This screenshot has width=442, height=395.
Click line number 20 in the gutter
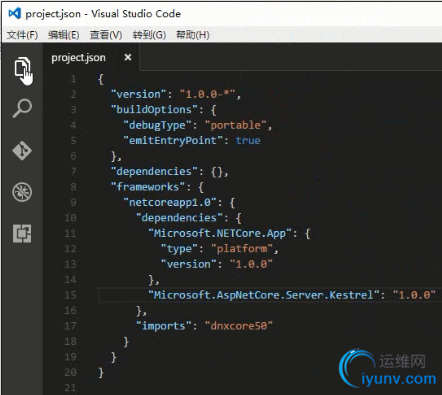pos(70,372)
